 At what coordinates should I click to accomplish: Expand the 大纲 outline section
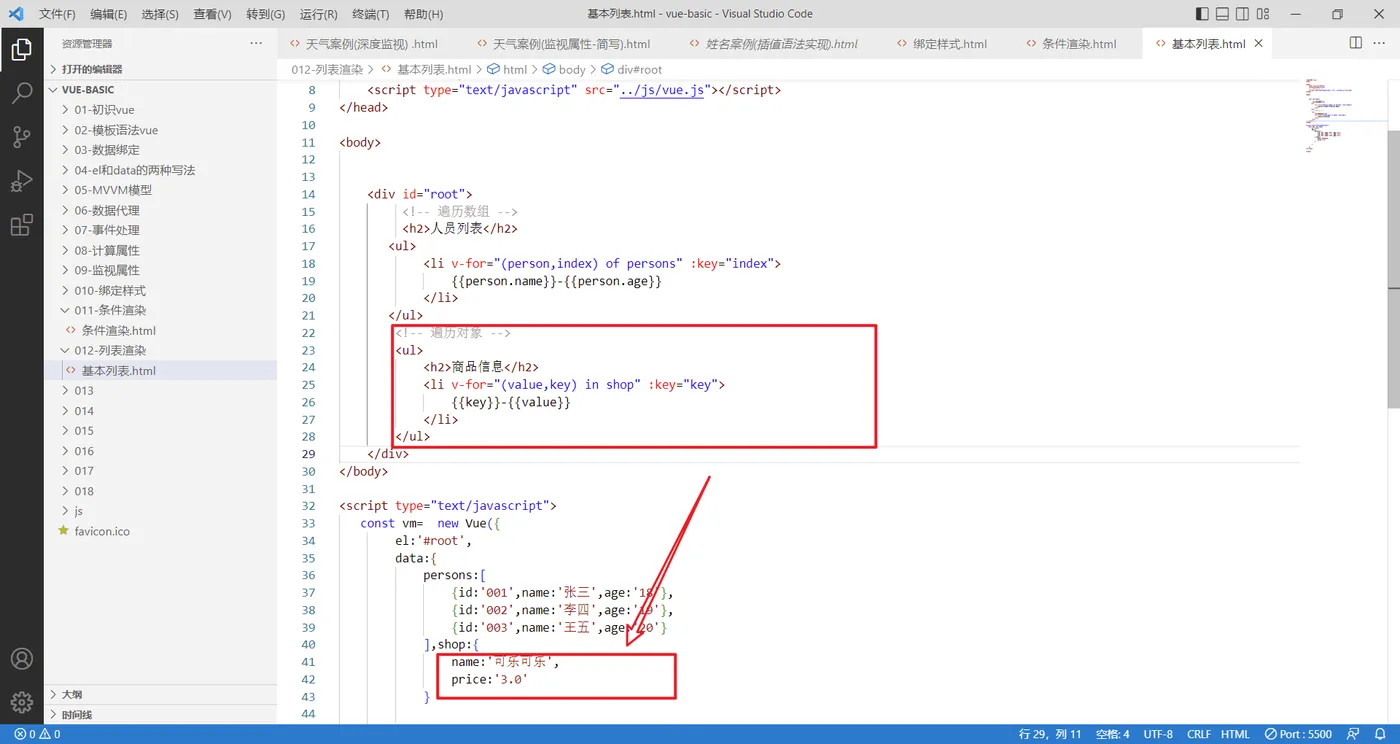[x=160, y=694]
